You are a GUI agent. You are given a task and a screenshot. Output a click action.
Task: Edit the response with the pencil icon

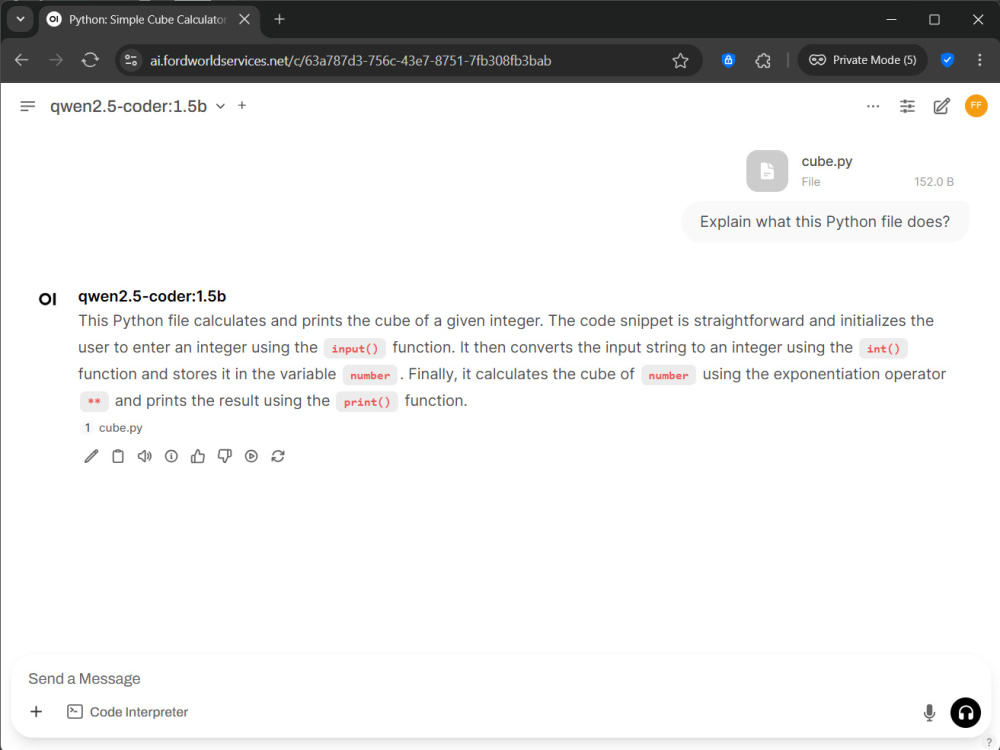(x=91, y=456)
